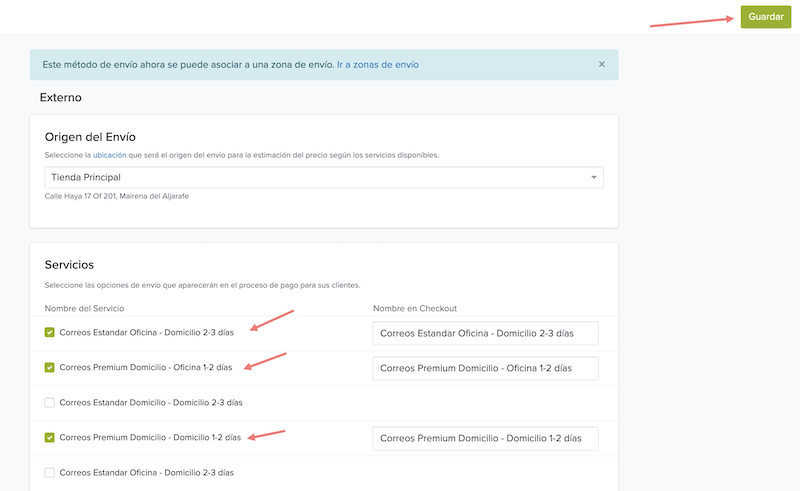
Task: Dismiss the blue shipping zone notice
Action: [x=601, y=64]
